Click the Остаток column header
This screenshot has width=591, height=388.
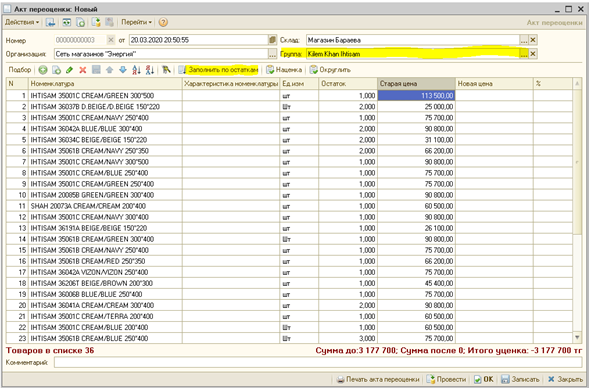click(348, 84)
